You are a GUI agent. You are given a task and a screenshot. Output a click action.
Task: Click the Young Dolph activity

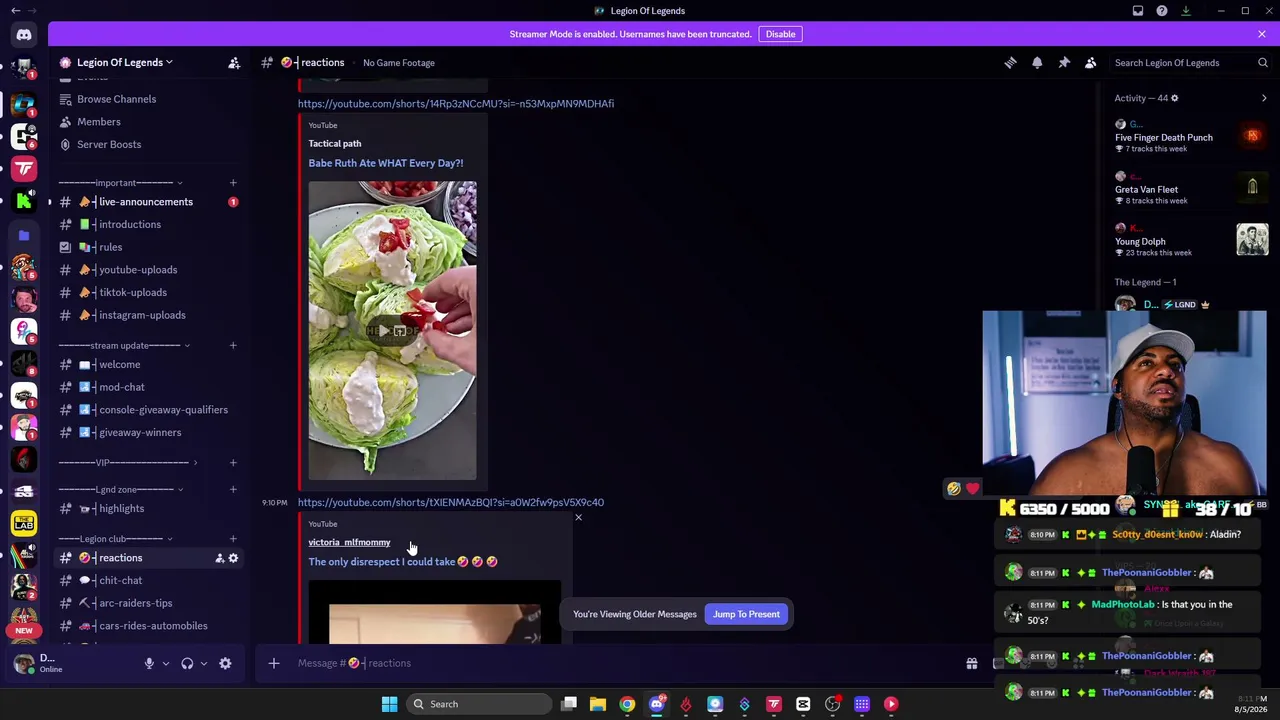click(1190, 241)
